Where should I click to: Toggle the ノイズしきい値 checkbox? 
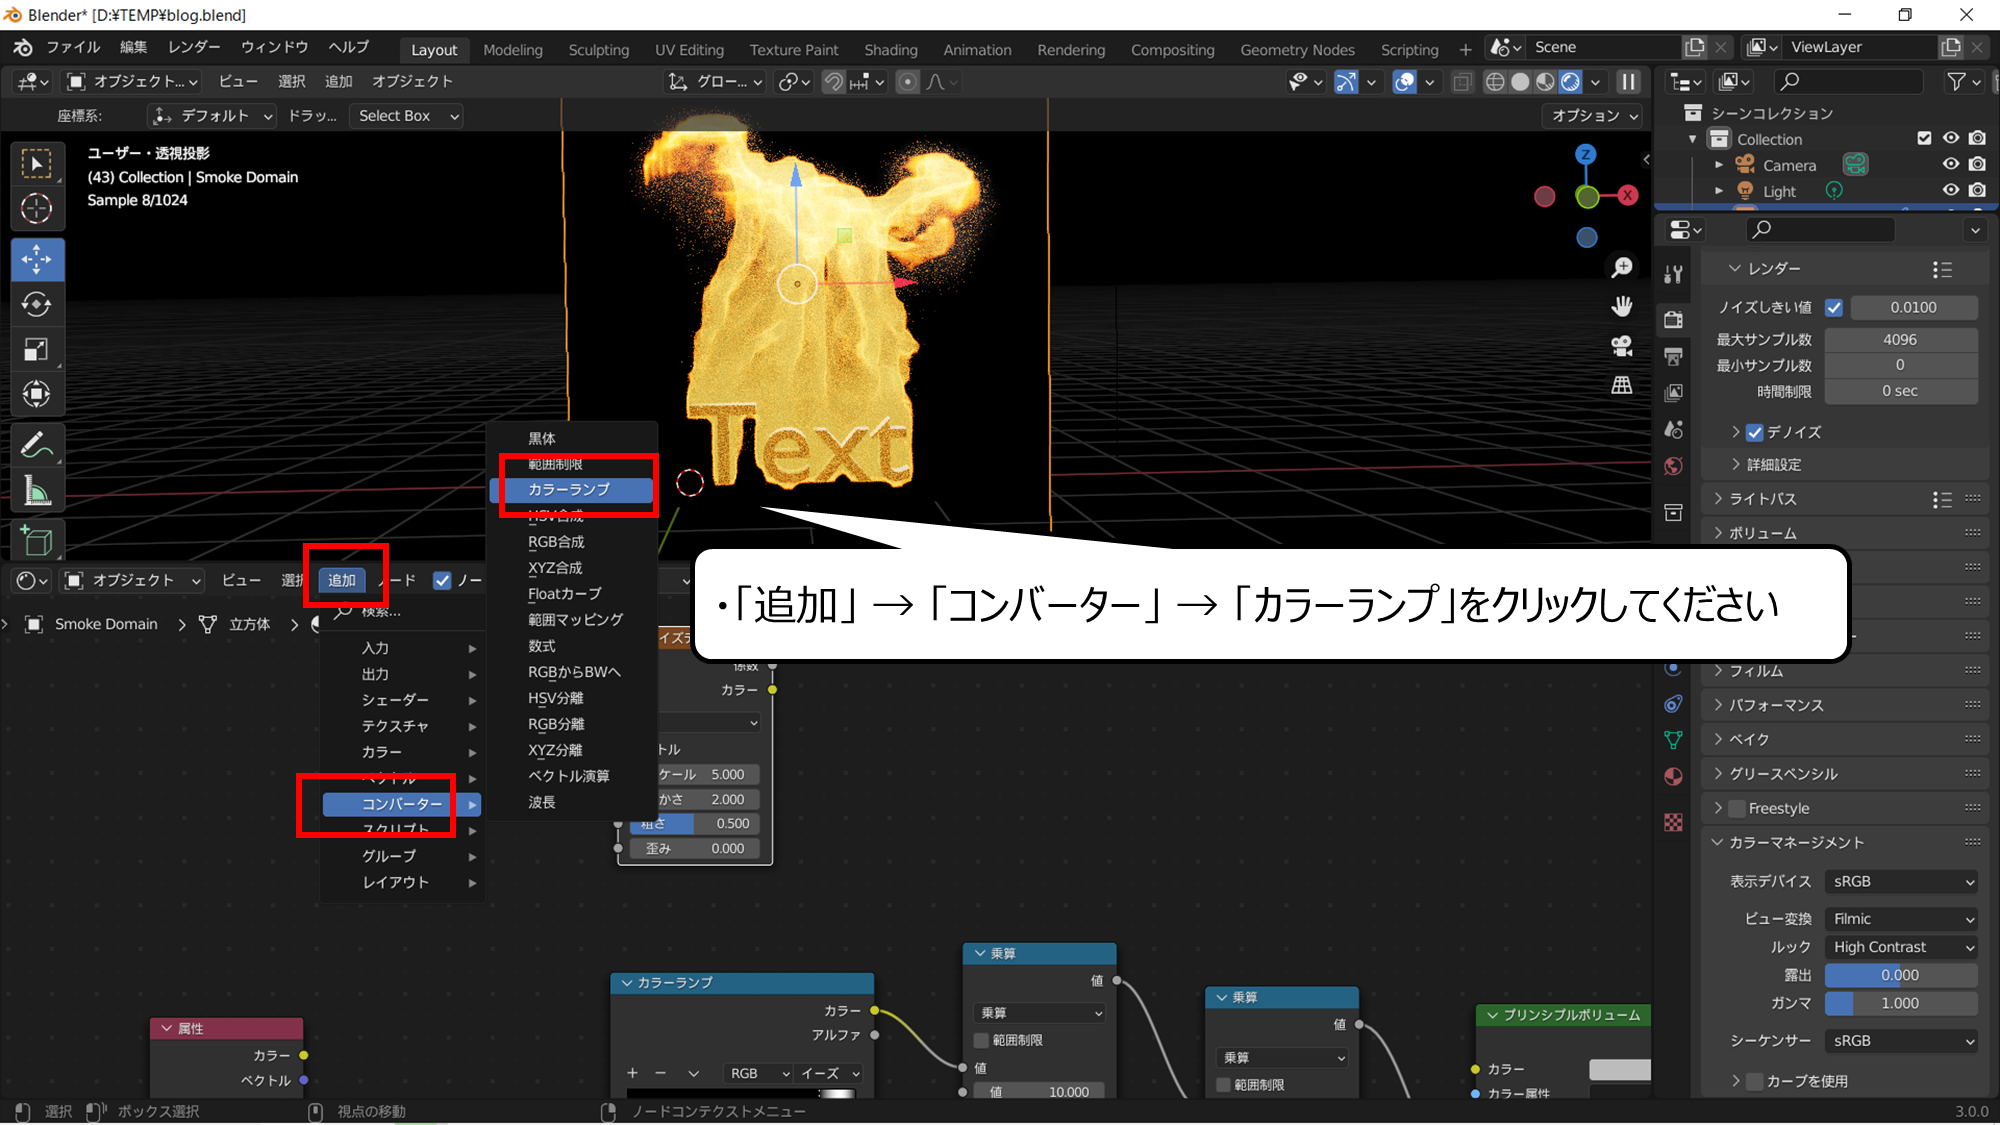[x=1834, y=308]
